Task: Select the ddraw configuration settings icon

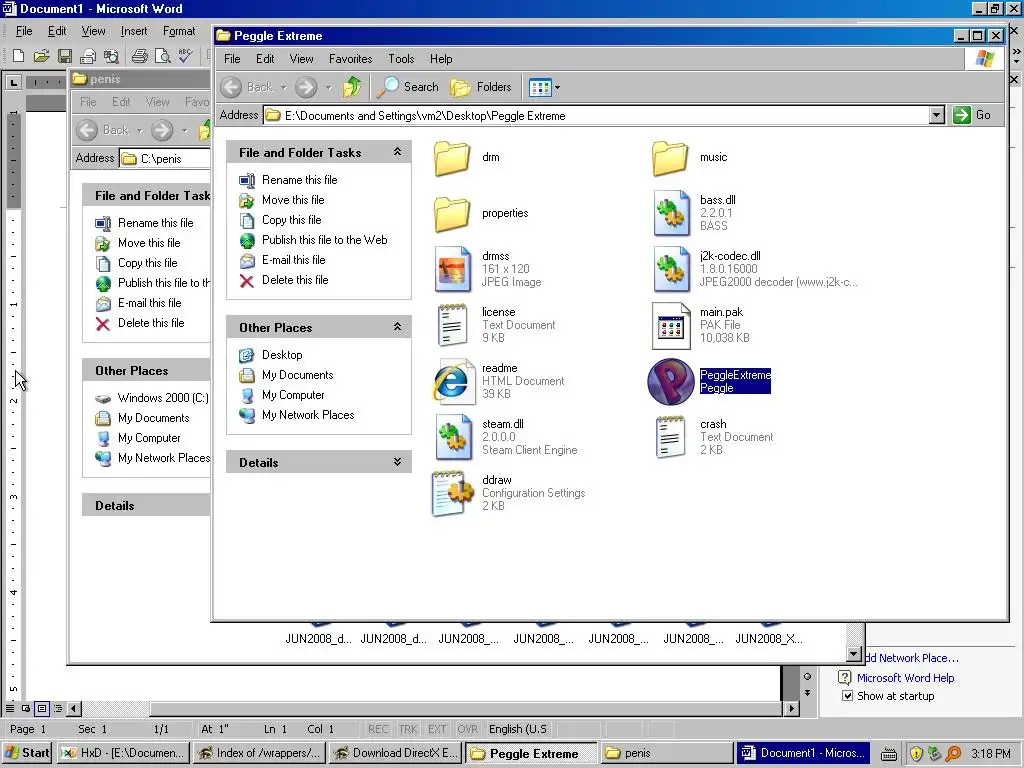Action: (453, 494)
